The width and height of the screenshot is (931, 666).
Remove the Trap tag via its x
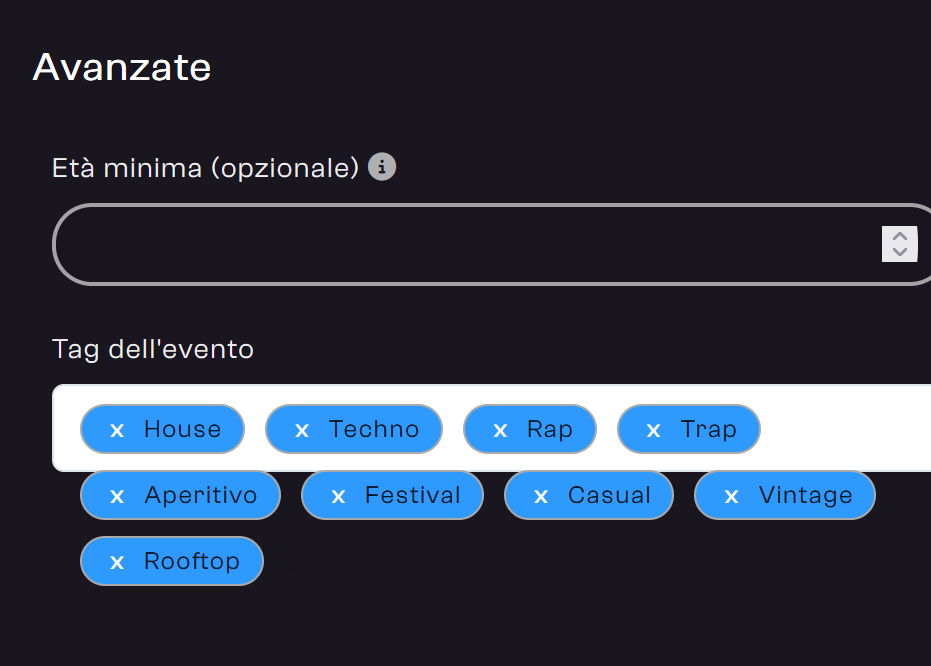[x=654, y=430]
